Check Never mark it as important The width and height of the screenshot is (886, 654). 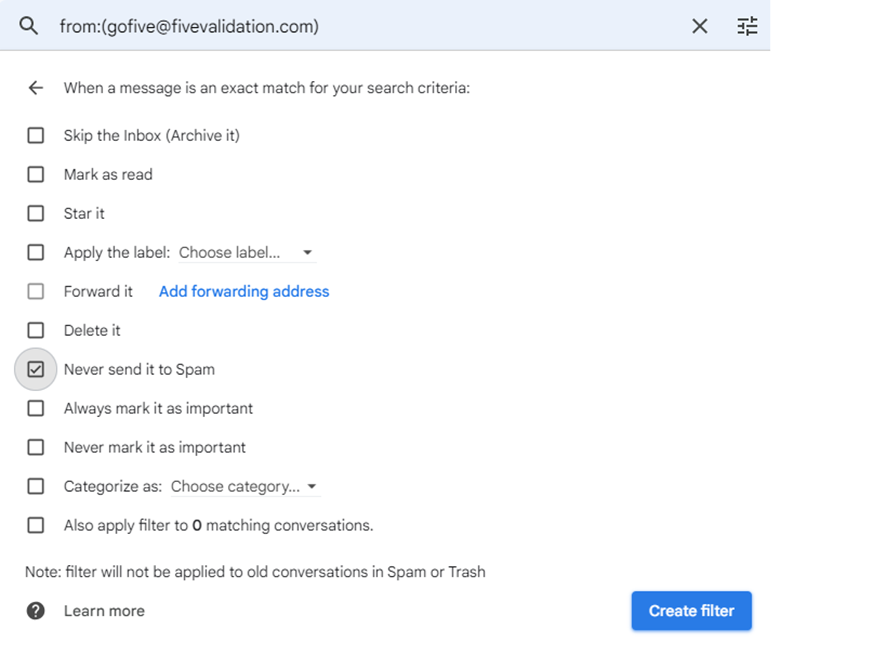(36, 447)
